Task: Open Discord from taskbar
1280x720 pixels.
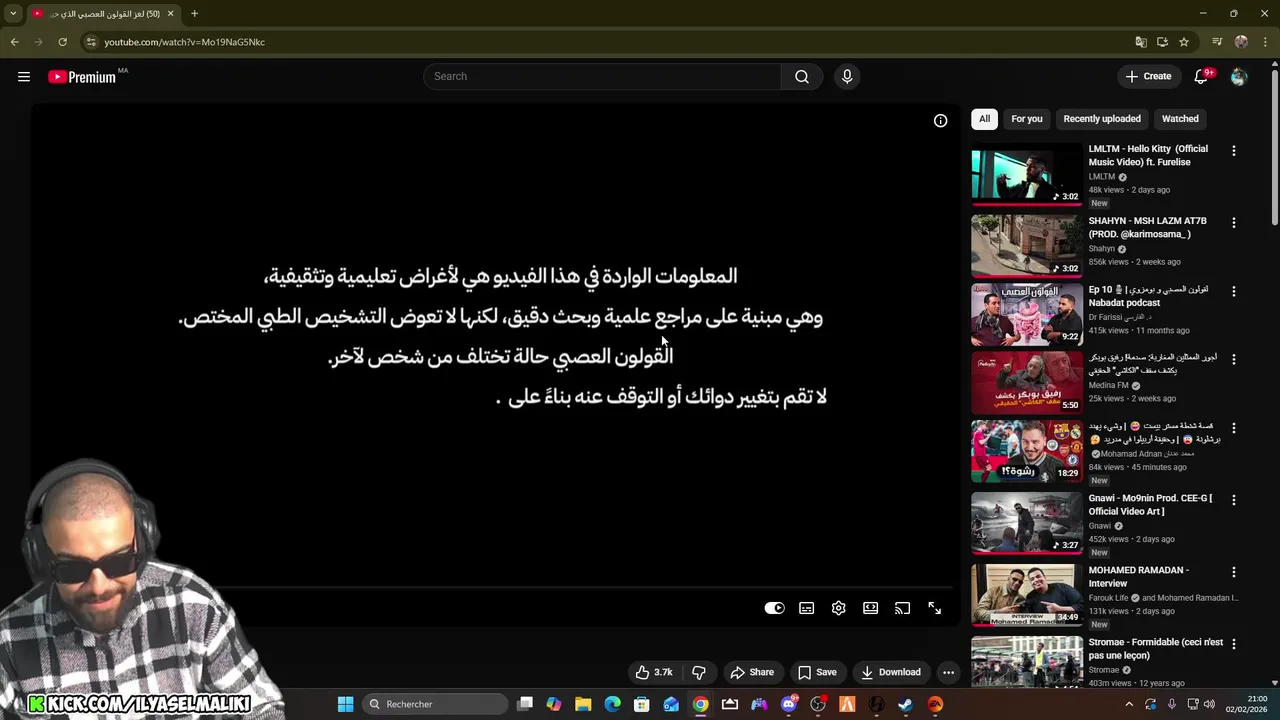Action: (x=789, y=704)
